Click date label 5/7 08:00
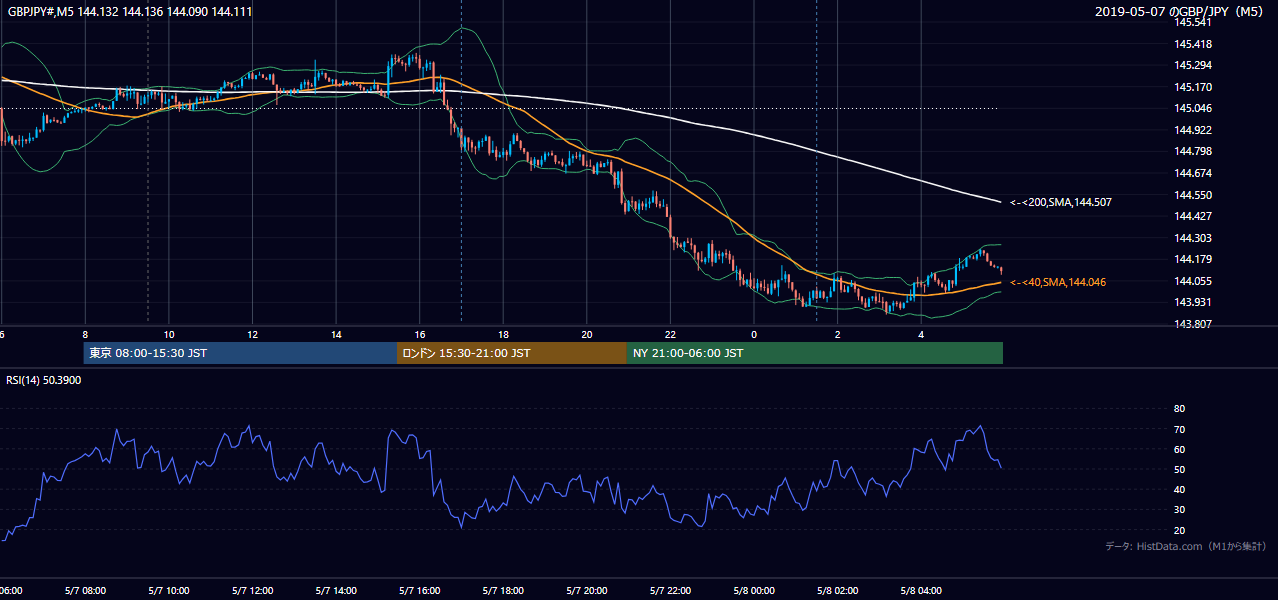The image size is (1278, 600). (x=85, y=591)
